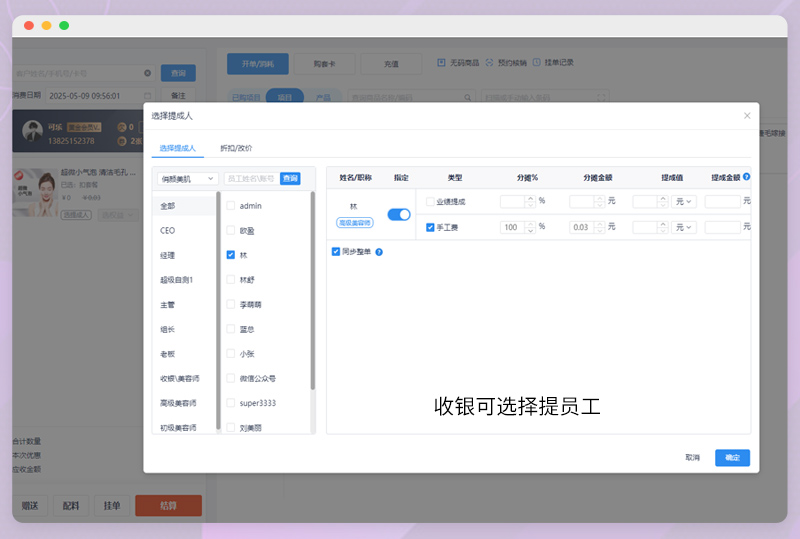Click the 取消 cancel button
This screenshot has height=539, width=800.
pos(692,457)
